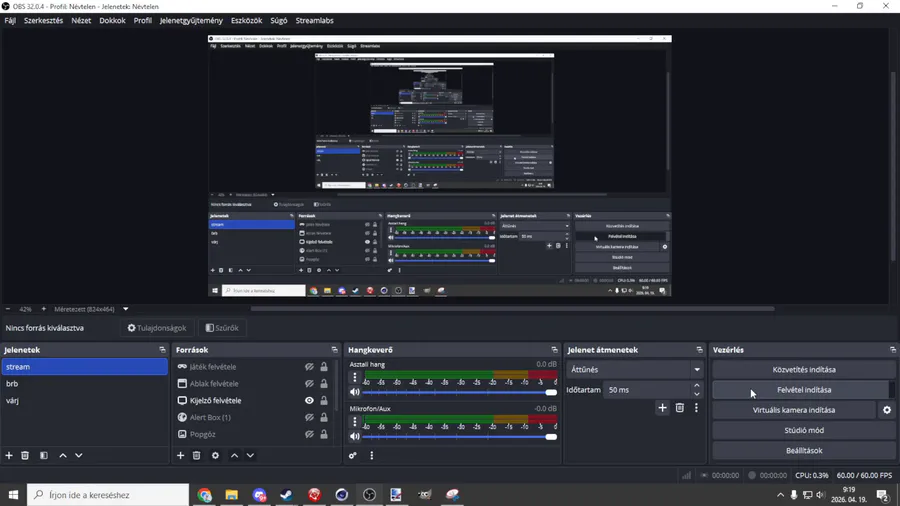Open the Fájl menu
900x506 pixels.
pos(10,20)
